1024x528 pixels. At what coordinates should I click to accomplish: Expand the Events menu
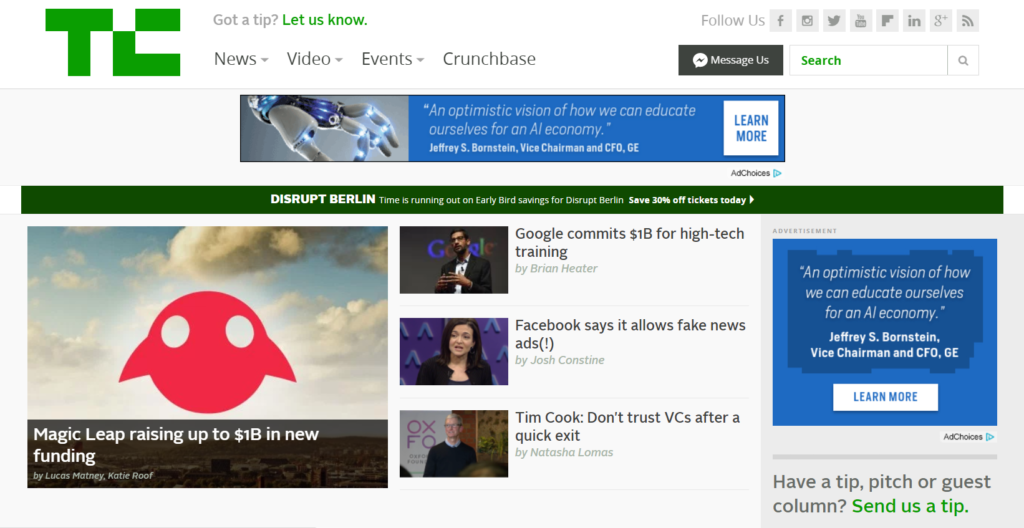click(392, 59)
